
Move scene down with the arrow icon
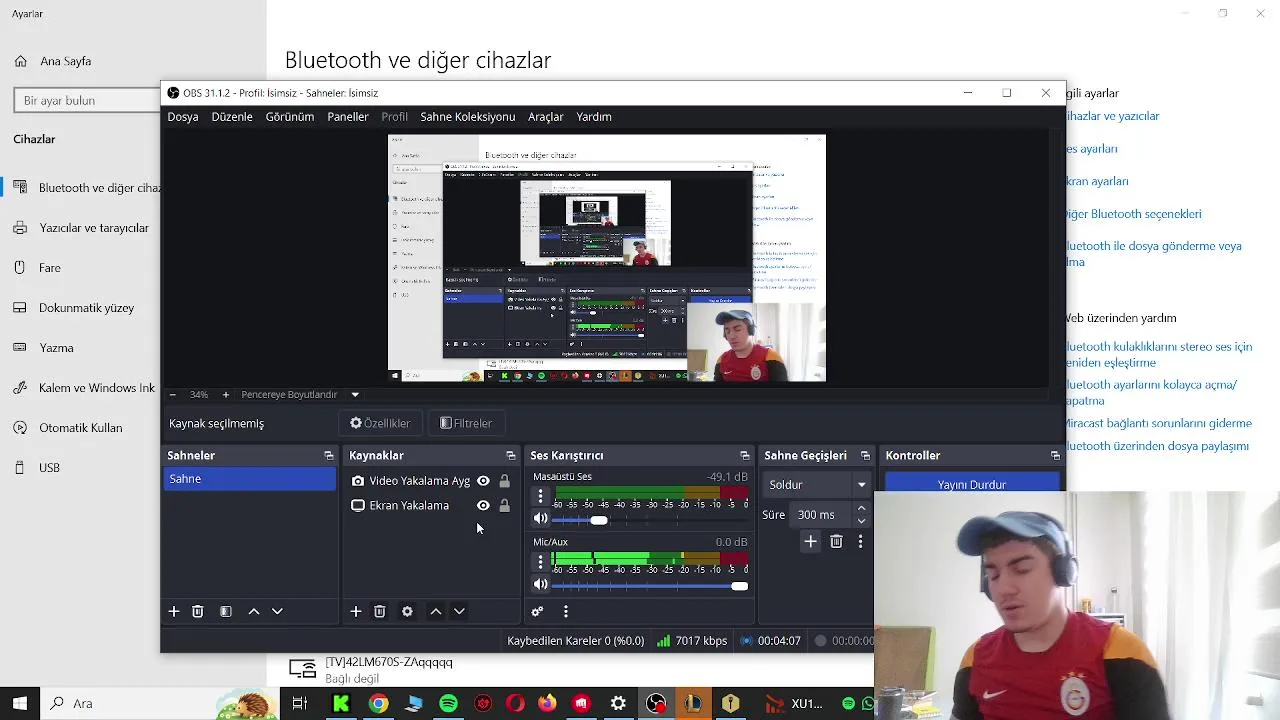coord(277,611)
